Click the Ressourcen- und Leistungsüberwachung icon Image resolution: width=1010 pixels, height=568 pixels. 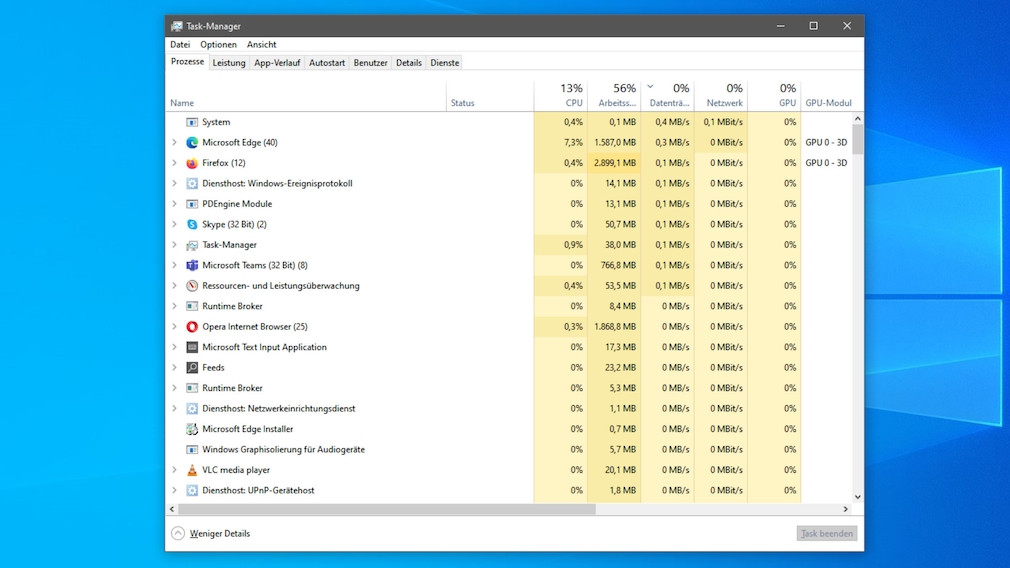pos(192,286)
